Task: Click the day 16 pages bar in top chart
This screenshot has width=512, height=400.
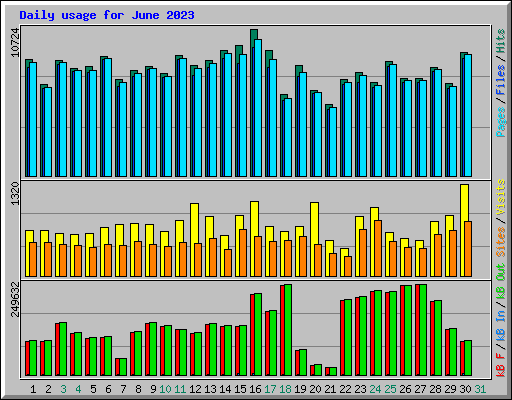Action: click(x=258, y=108)
